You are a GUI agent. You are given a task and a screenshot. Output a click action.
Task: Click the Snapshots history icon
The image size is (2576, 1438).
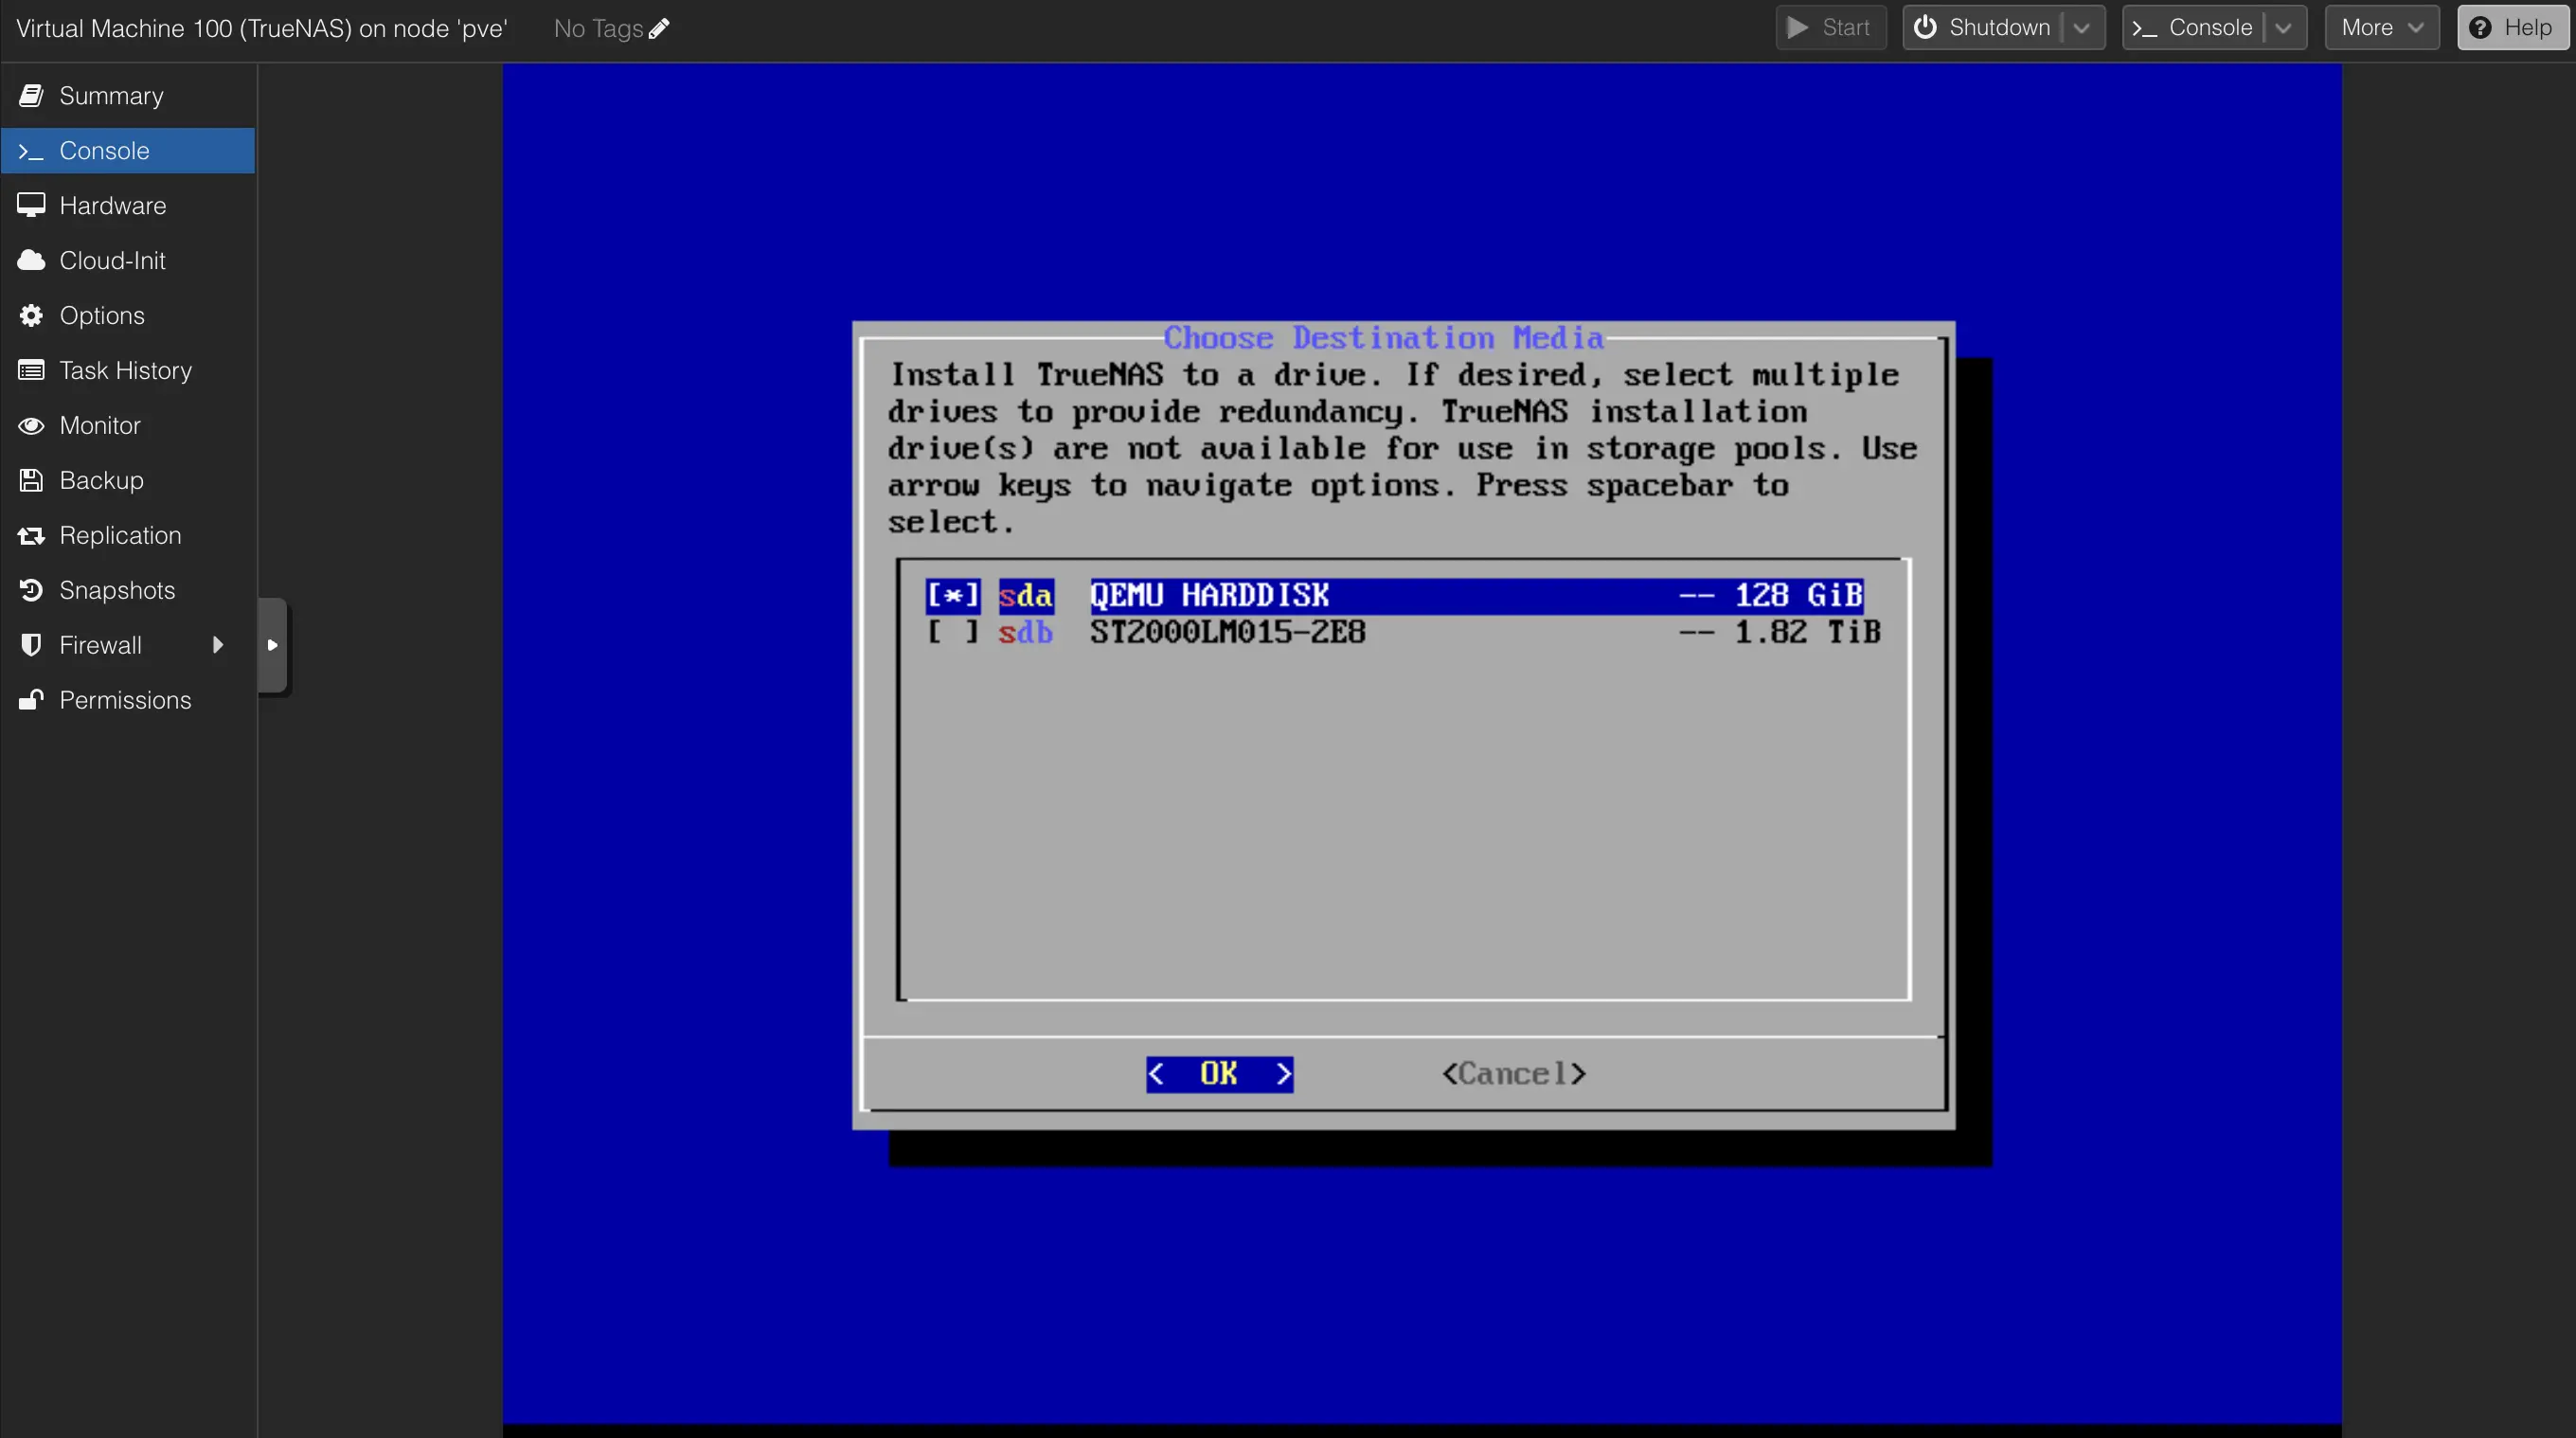coord(31,591)
